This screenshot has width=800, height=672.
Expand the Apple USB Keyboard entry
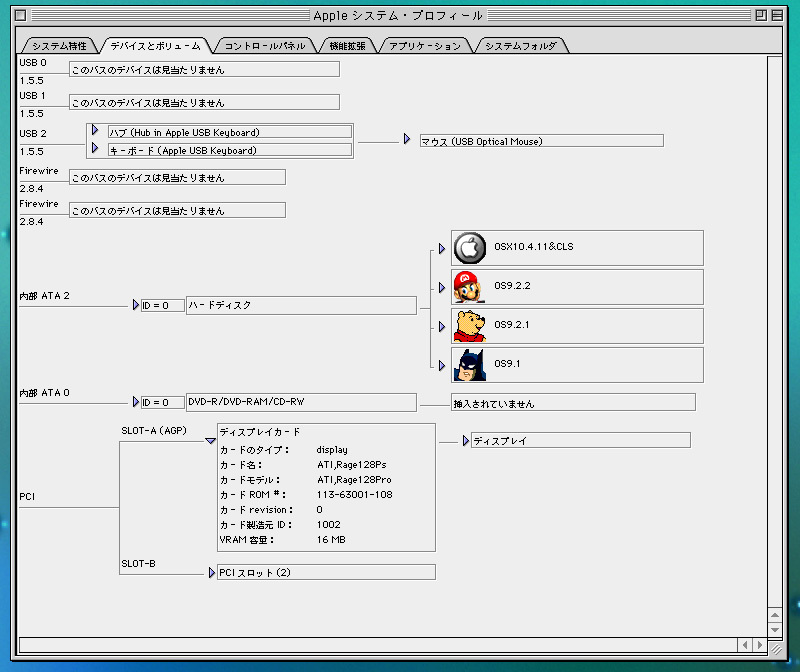pyautogui.click(x=95, y=149)
